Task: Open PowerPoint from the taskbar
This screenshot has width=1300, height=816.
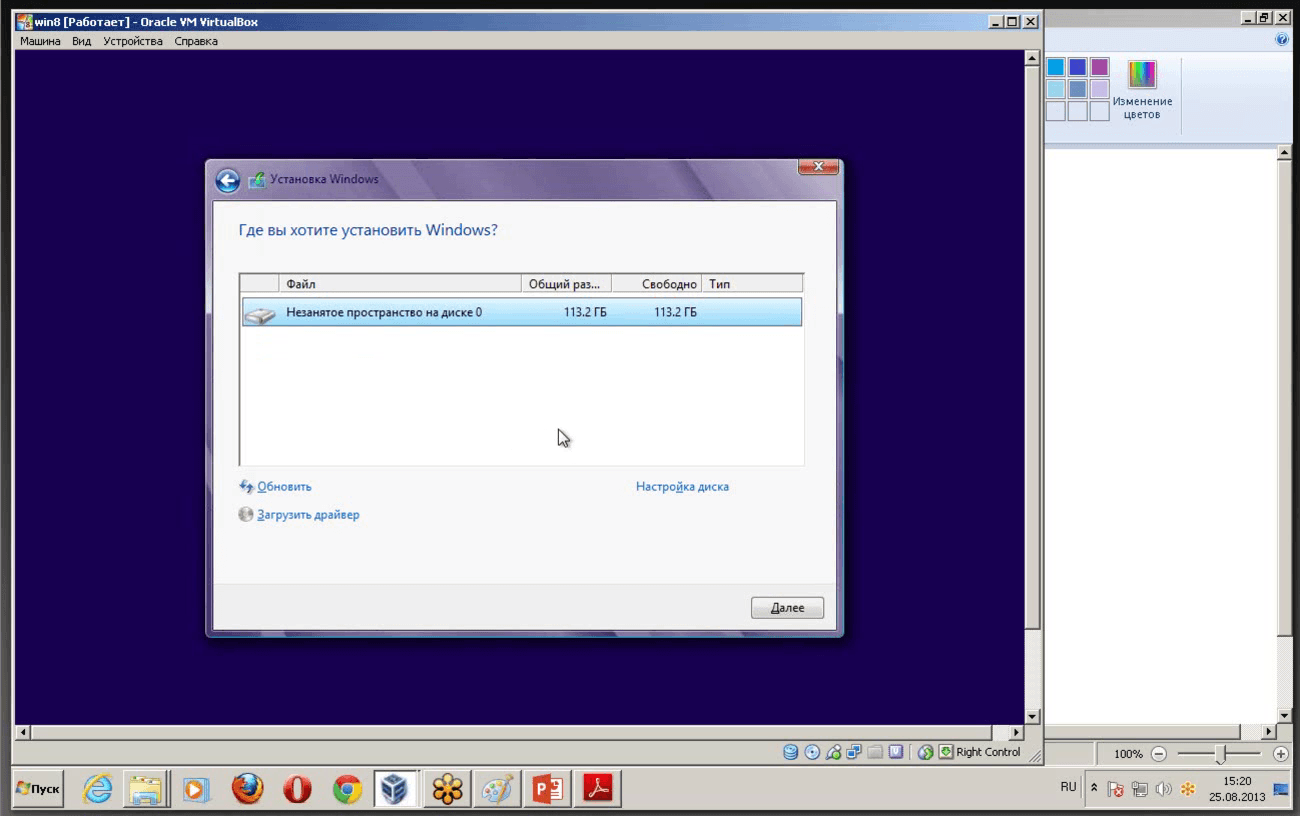Action: pyautogui.click(x=548, y=789)
